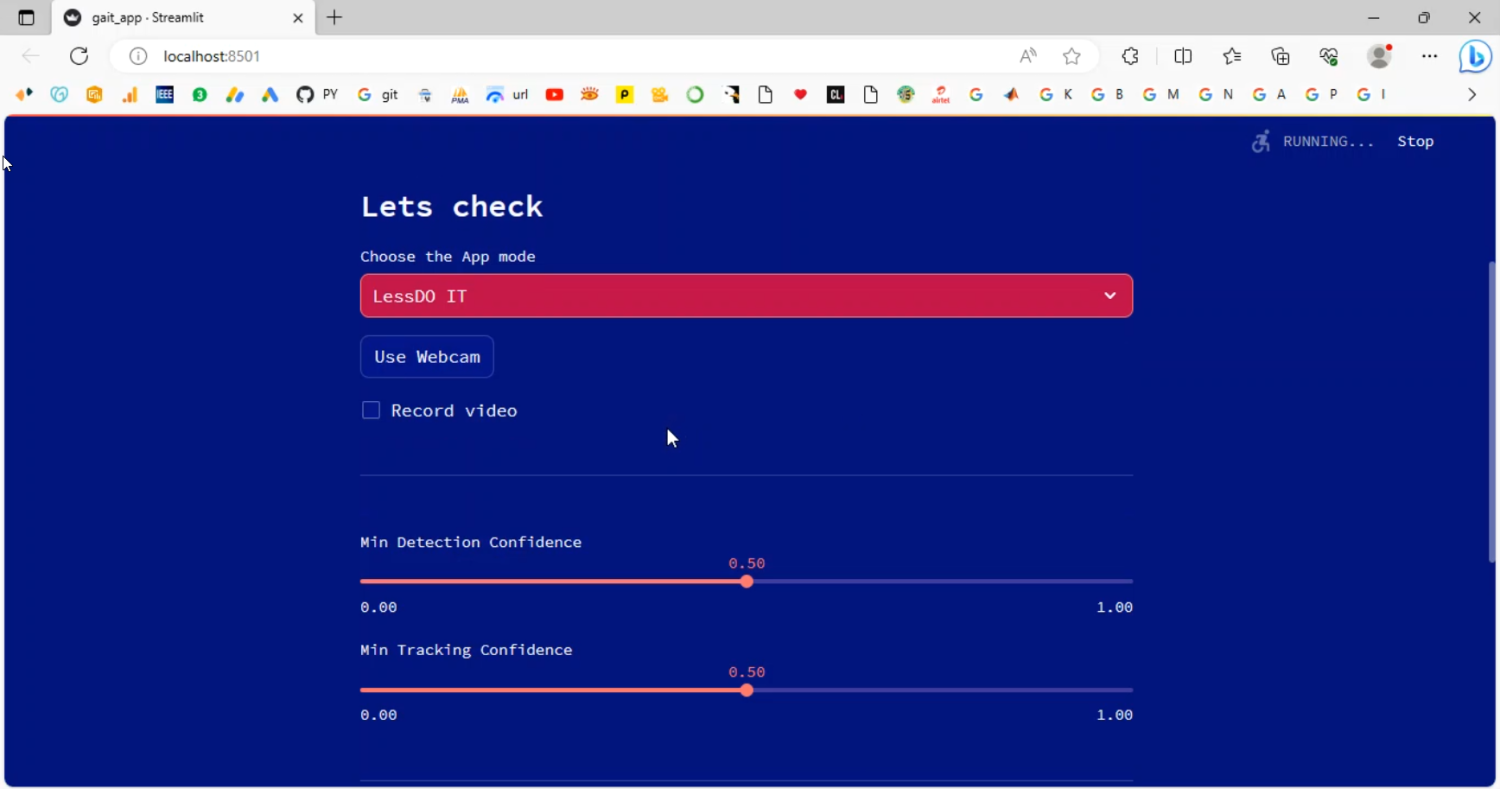
Task: Open the Google Ads bookmark
Action: (x=270, y=95)
